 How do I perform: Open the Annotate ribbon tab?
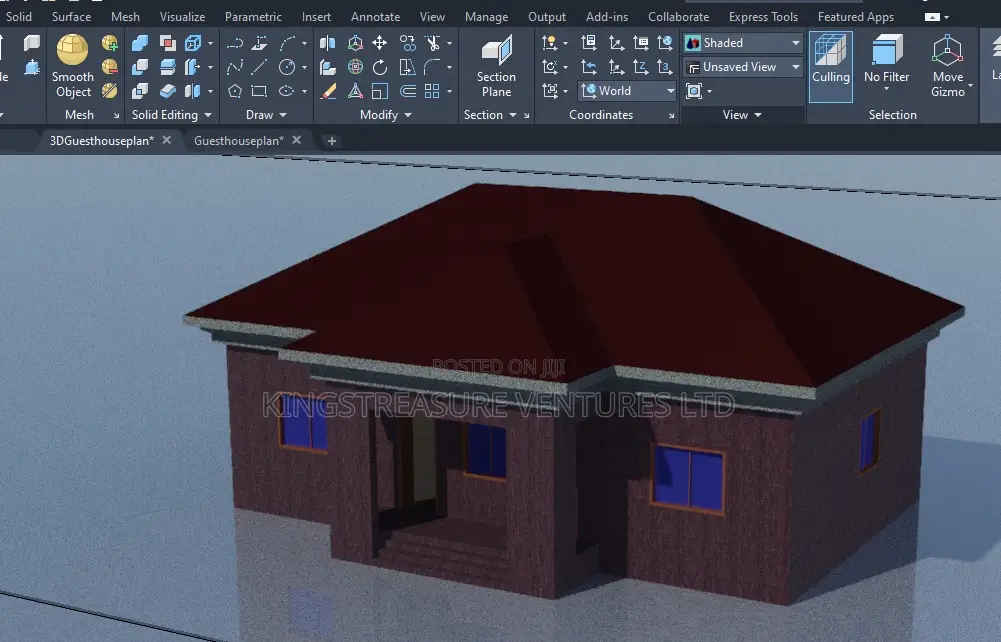(375, 17)
